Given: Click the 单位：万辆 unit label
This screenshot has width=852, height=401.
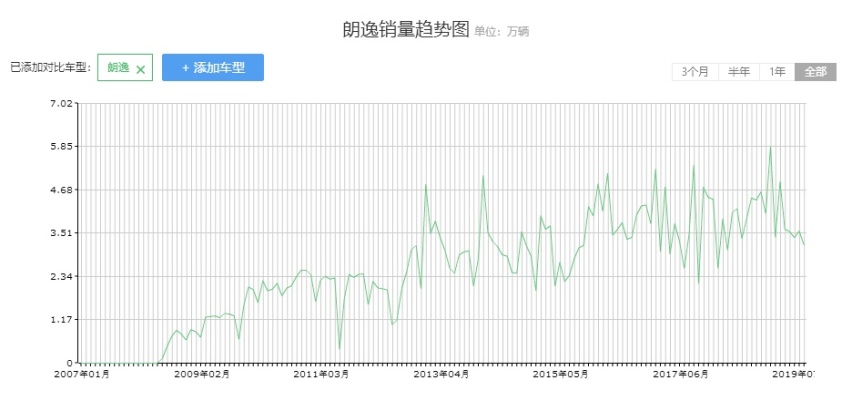Looking at the screenshot, I should point(502,32).
